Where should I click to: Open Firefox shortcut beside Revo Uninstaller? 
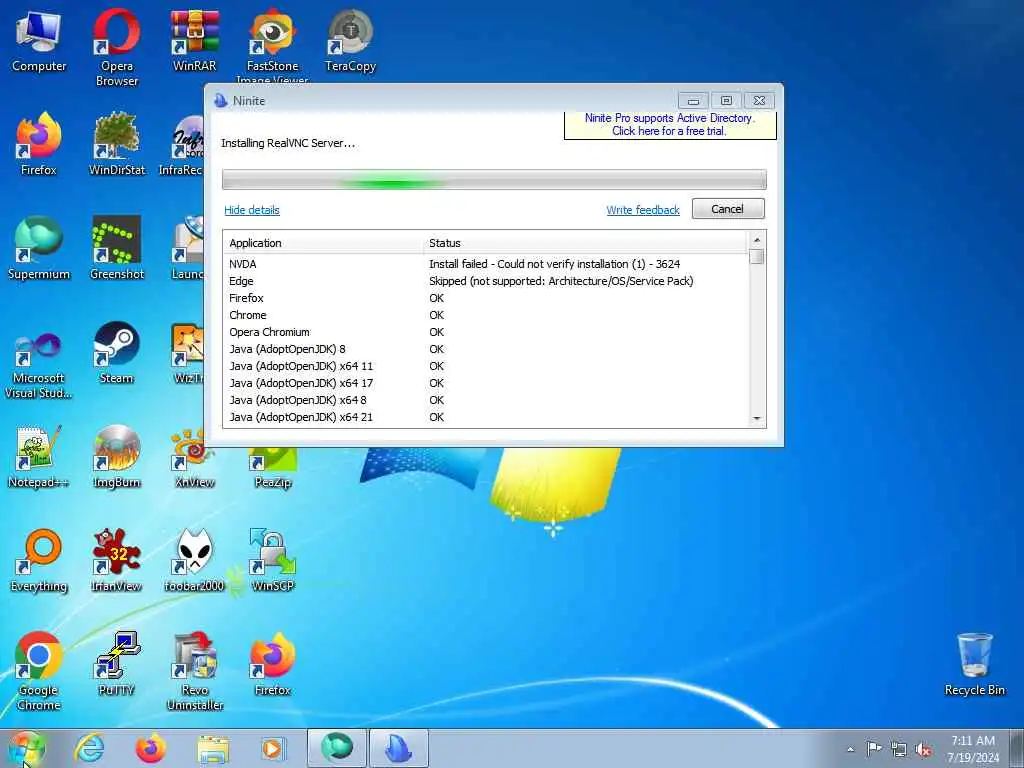pos(273,664)
